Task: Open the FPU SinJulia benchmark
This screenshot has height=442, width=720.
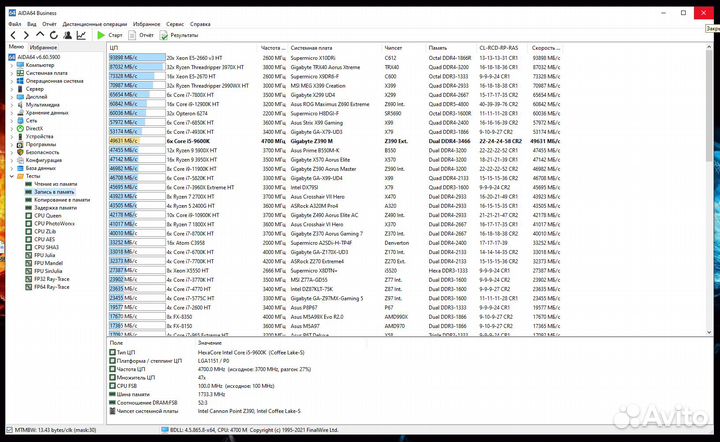Action: [x=48, y=271]
